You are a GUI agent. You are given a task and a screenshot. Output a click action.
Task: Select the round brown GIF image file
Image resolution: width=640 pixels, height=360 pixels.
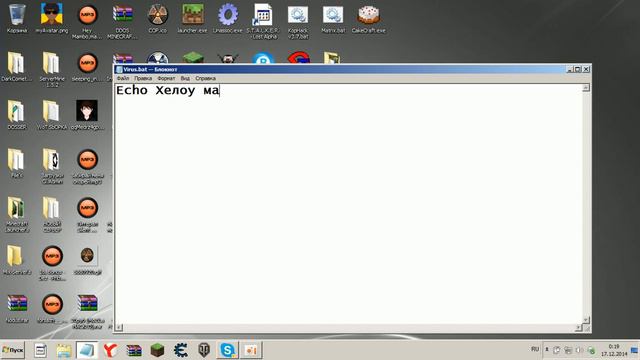click(87, 260)
